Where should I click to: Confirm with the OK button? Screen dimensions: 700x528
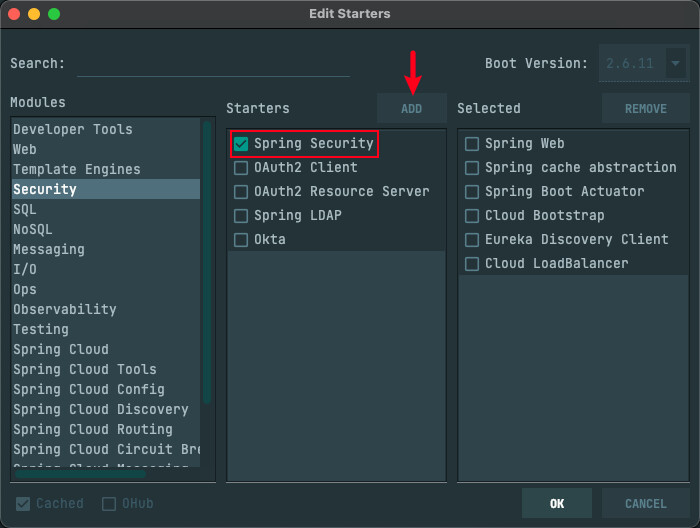(x=557, y=503)
